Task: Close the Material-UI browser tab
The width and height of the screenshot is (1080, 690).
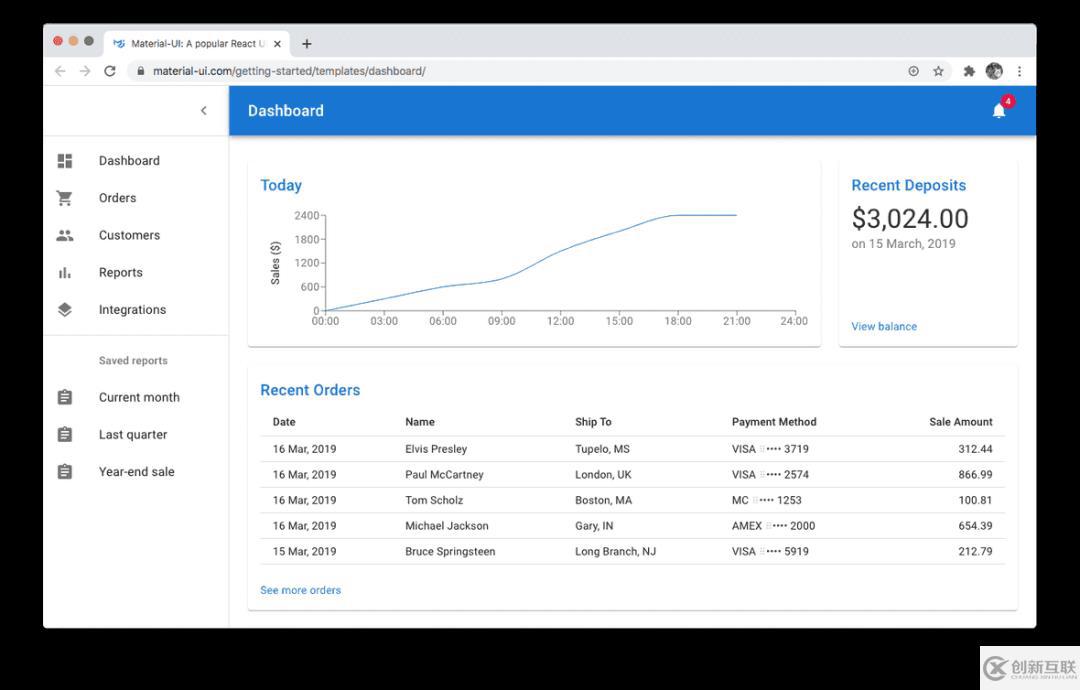Action: pos(277,44)
